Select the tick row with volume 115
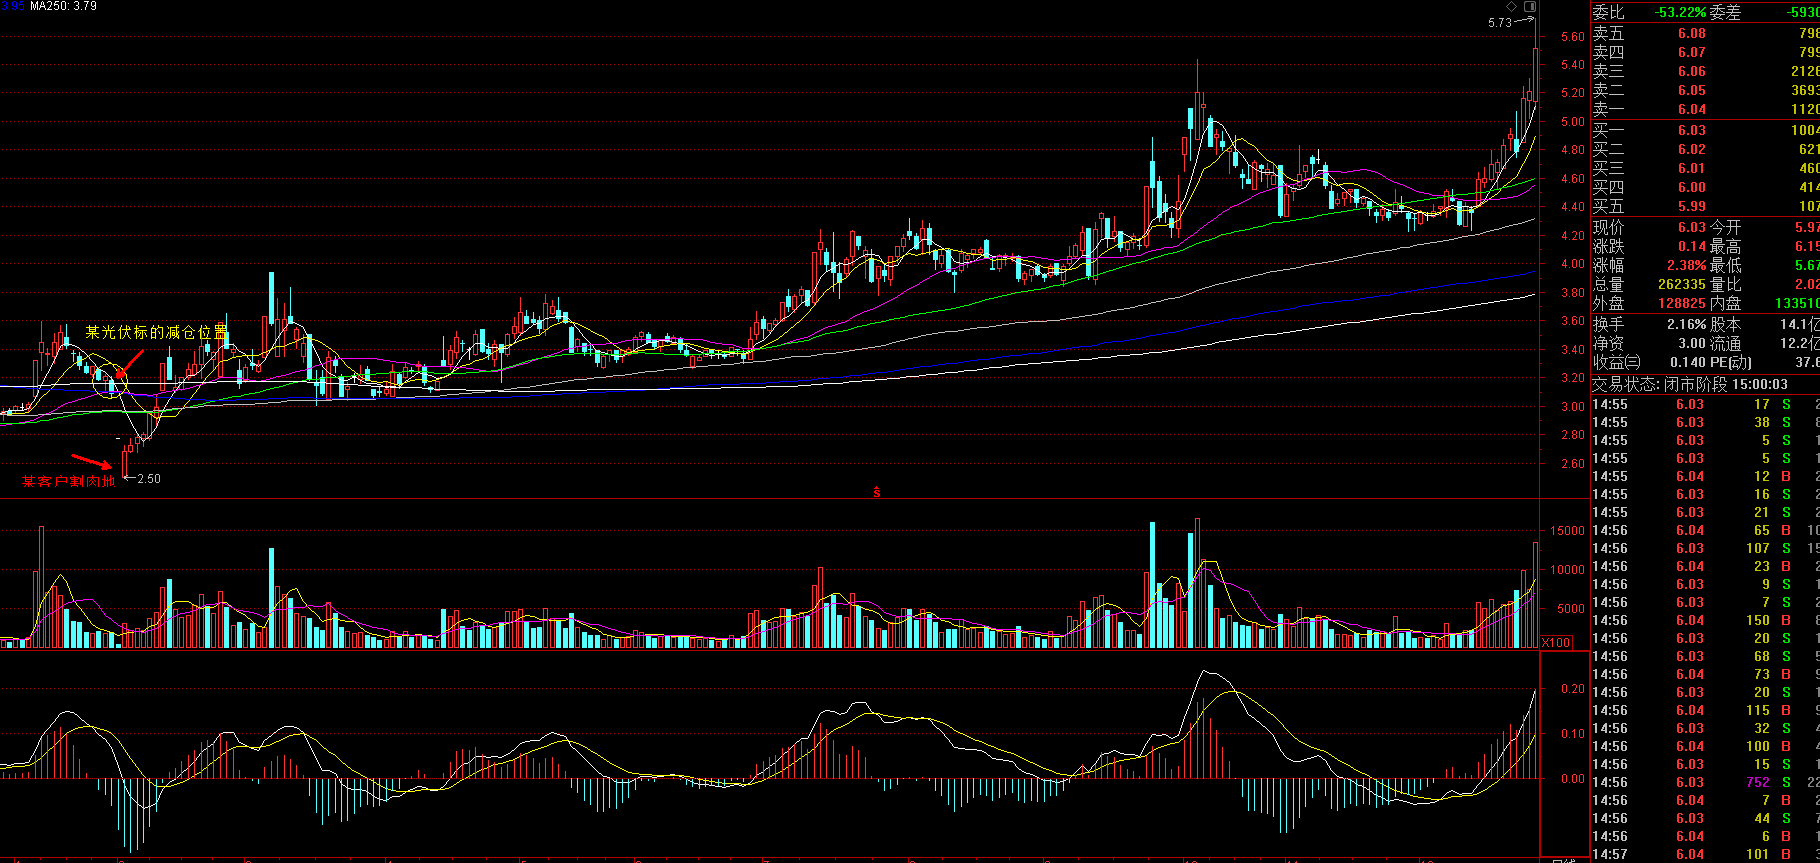This screenshot has height=863, width=1820. pos(1706,710)
